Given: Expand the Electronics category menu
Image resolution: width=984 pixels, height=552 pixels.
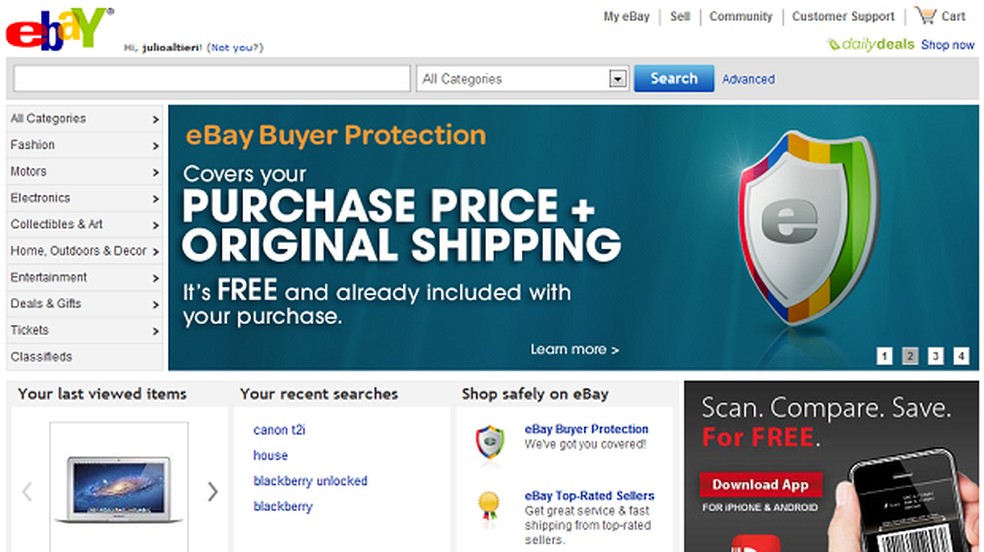Looking at the screenshot, I should pos(84,198).
